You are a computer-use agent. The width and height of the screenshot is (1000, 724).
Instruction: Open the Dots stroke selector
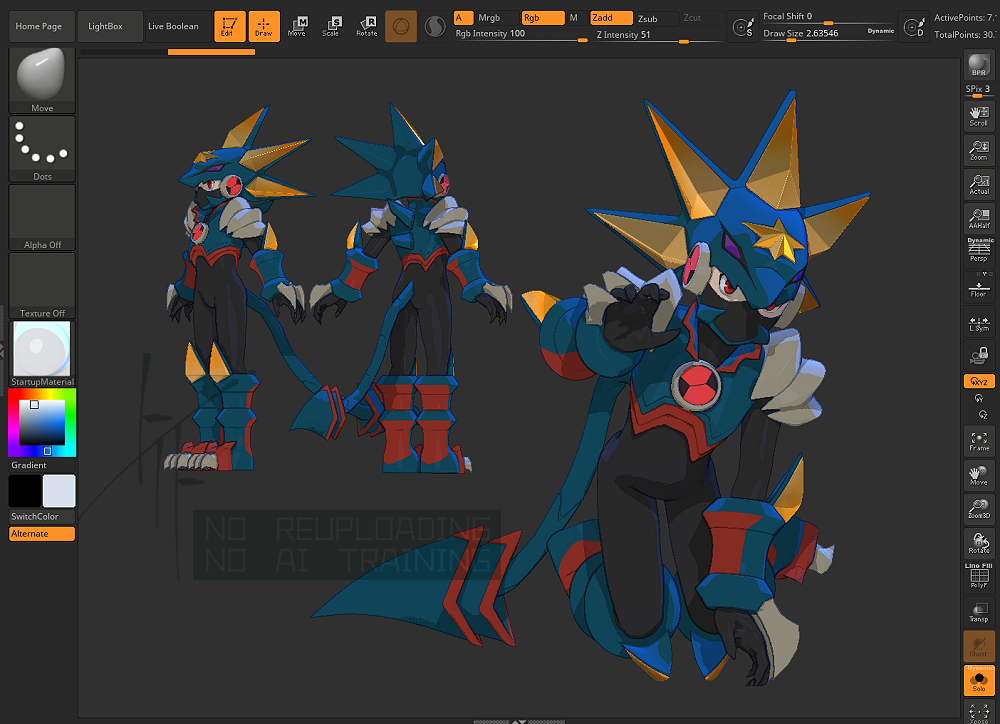click(42, 149)
